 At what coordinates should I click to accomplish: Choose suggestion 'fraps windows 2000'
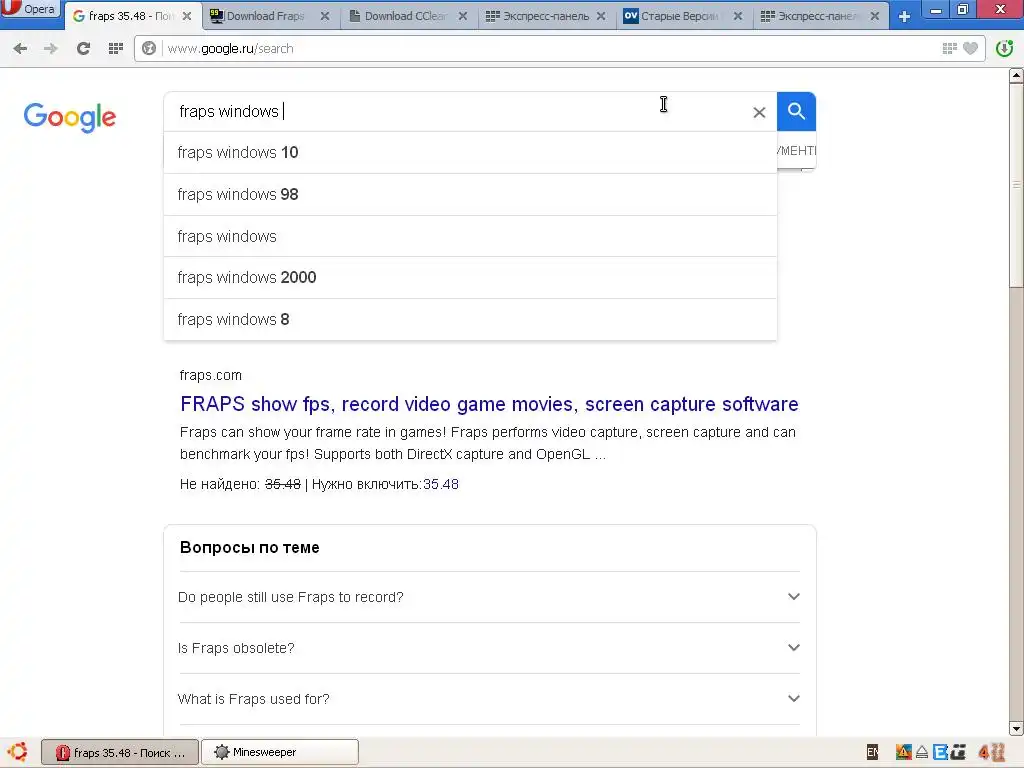[470, 278]
